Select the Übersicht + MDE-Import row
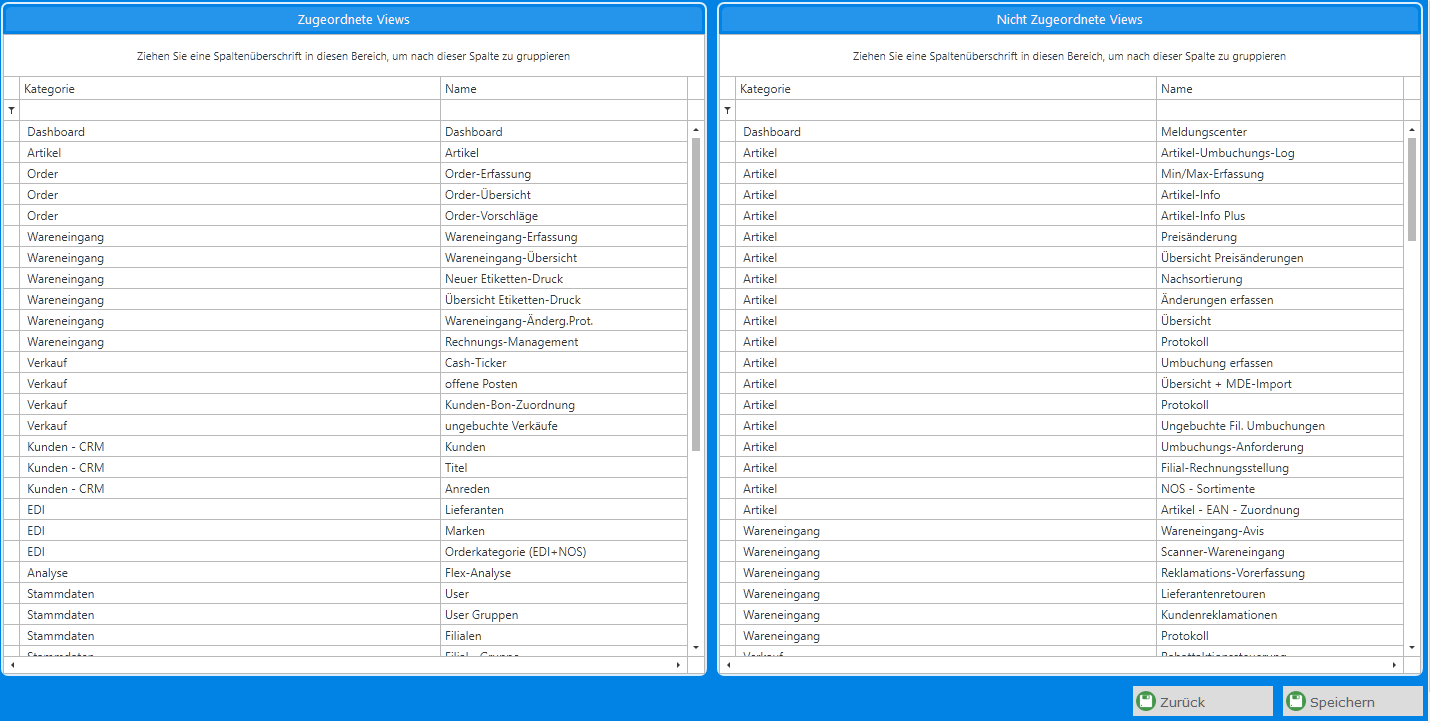1430x723 pixels. pyautogui.click(x=1062, y=384)
